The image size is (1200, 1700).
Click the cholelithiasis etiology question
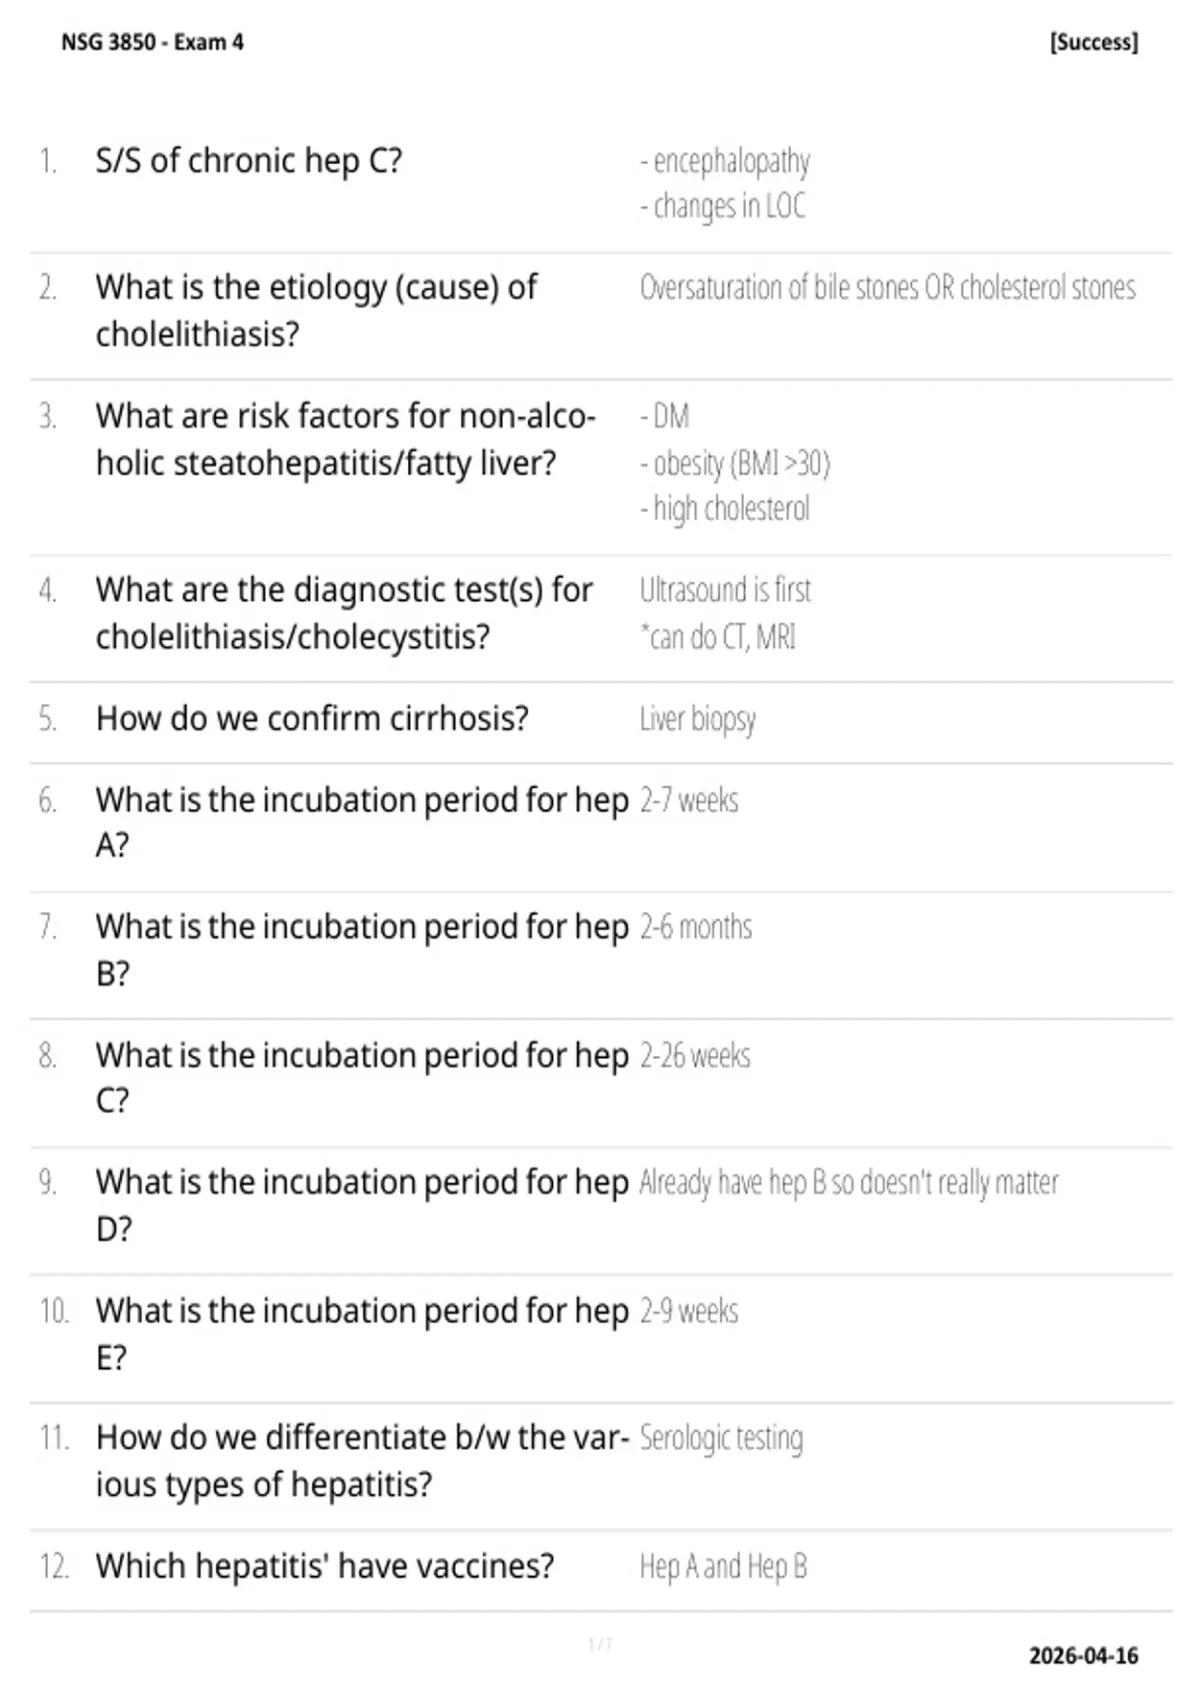click(x=316, y=310)
